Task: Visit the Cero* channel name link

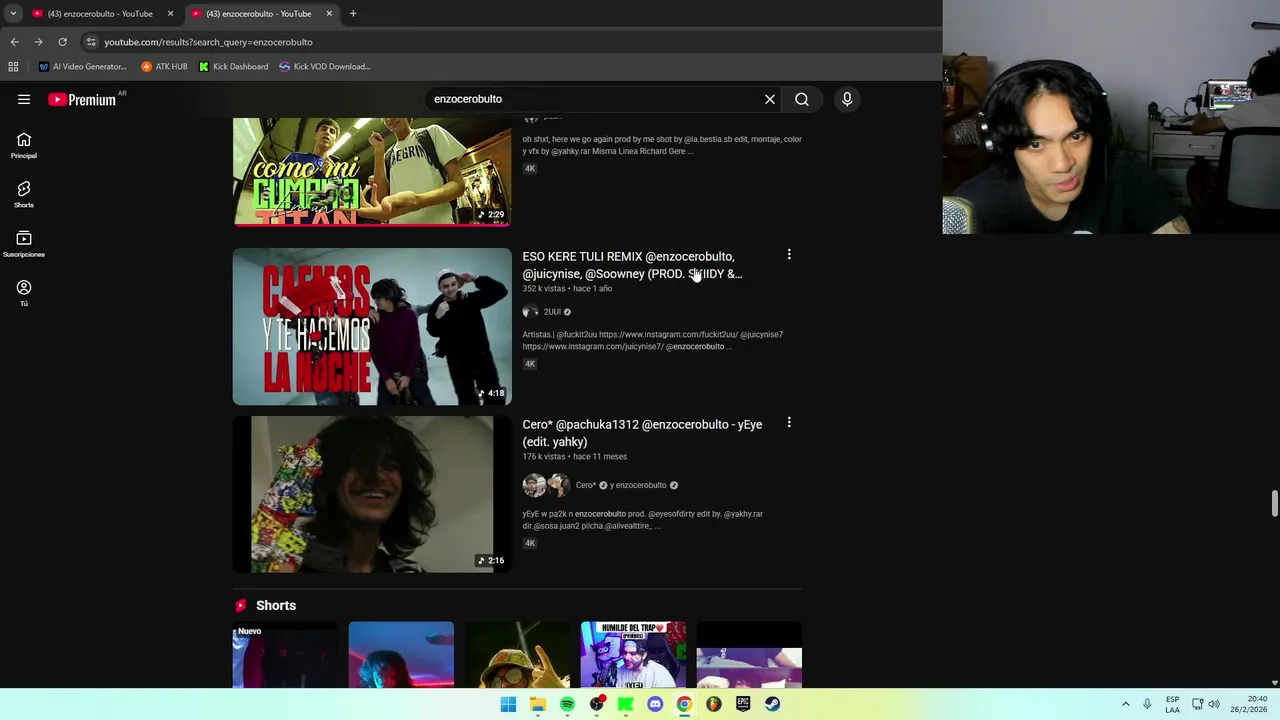Action: point(586,485)
